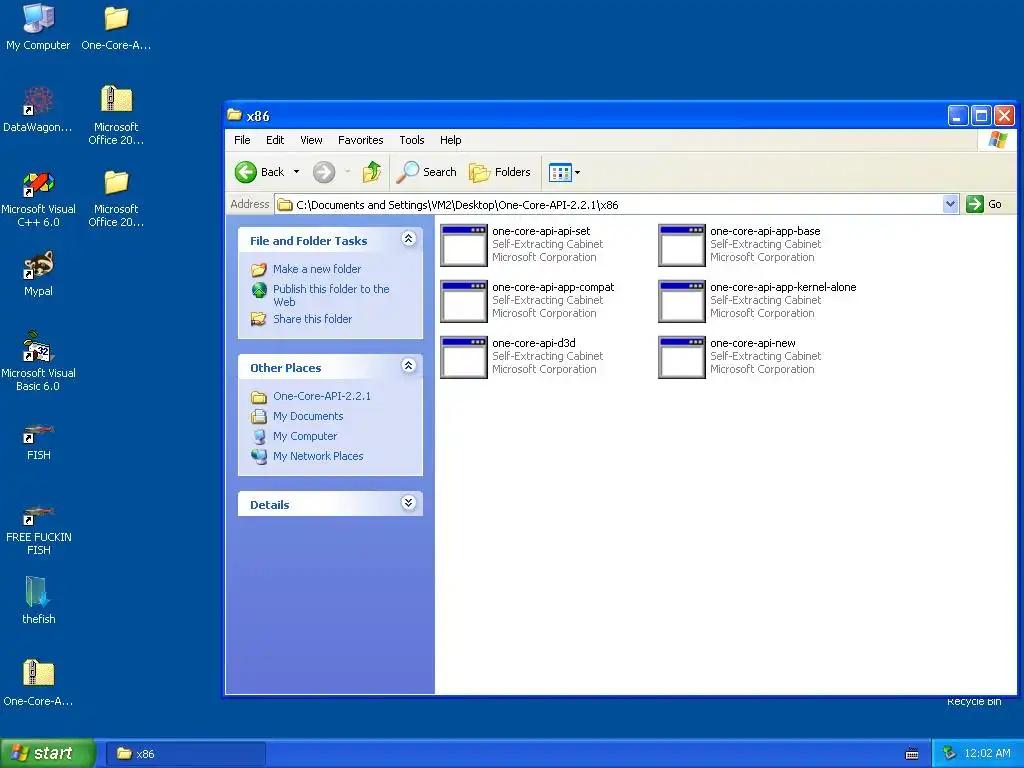Open the Views icon button

point(560,172)
